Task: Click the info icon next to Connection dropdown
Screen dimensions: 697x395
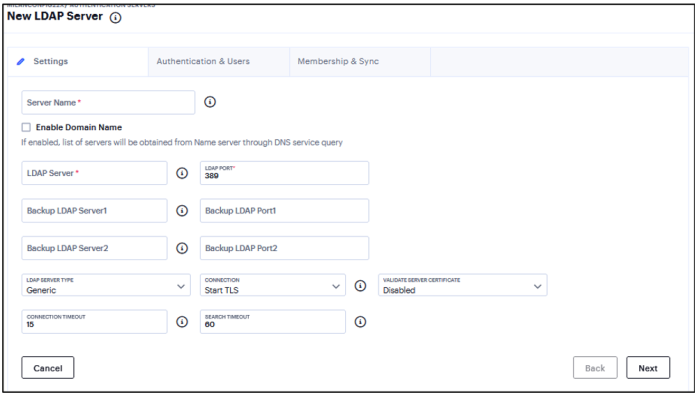Action: (x=360, y=286)
